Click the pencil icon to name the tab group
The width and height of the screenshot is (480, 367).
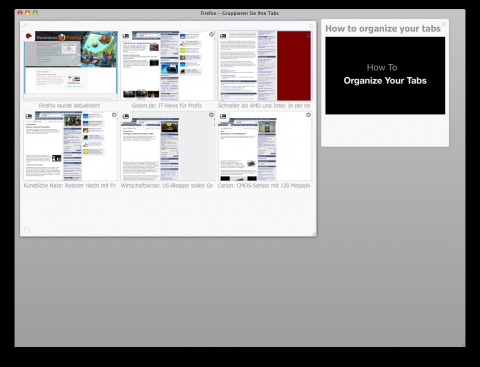coord(25,25)
